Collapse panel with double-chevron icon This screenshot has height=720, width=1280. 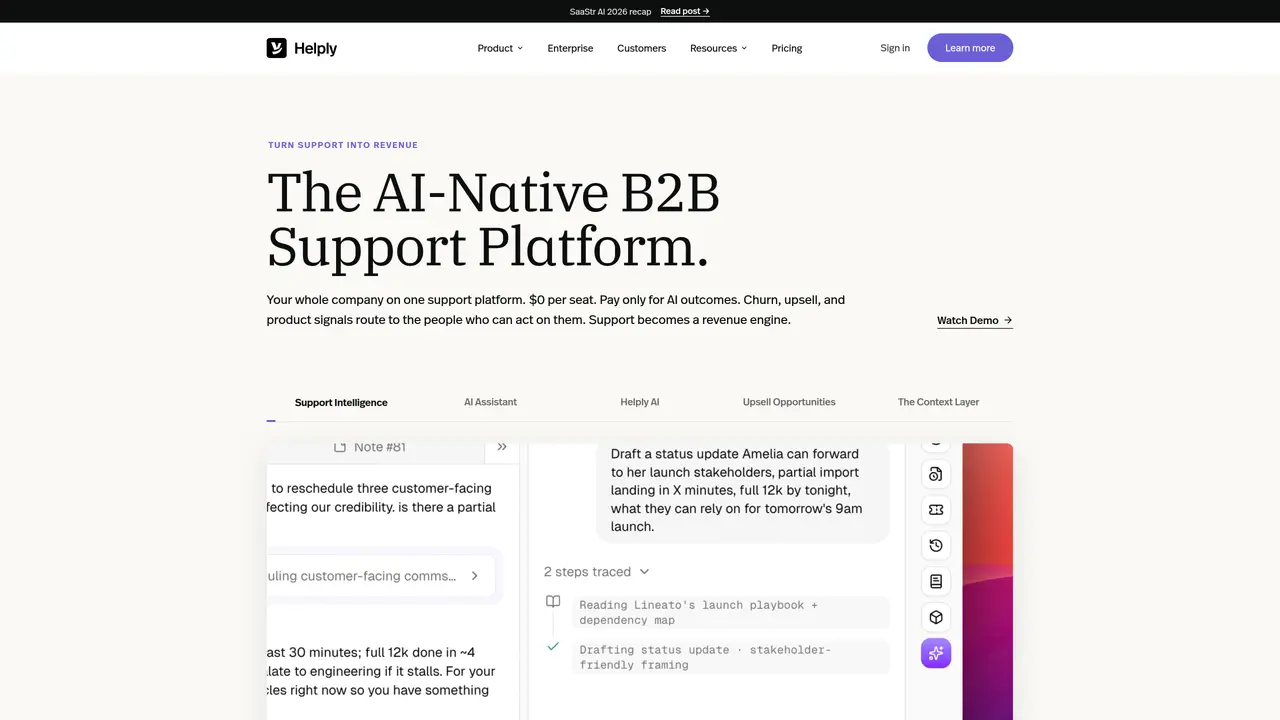(502, 447)
